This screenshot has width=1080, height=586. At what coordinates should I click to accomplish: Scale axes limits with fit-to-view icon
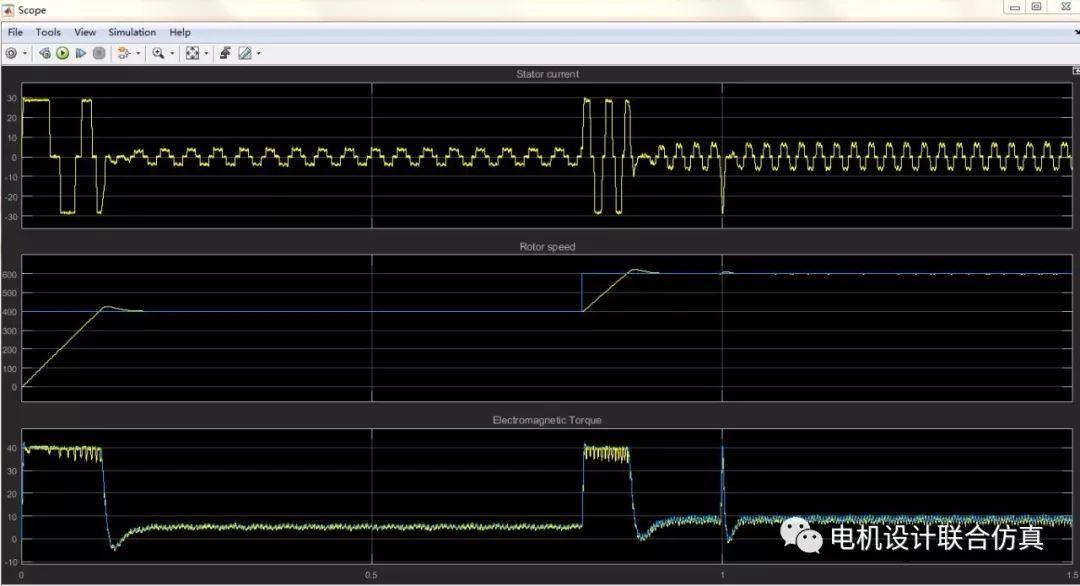(192, 53)
